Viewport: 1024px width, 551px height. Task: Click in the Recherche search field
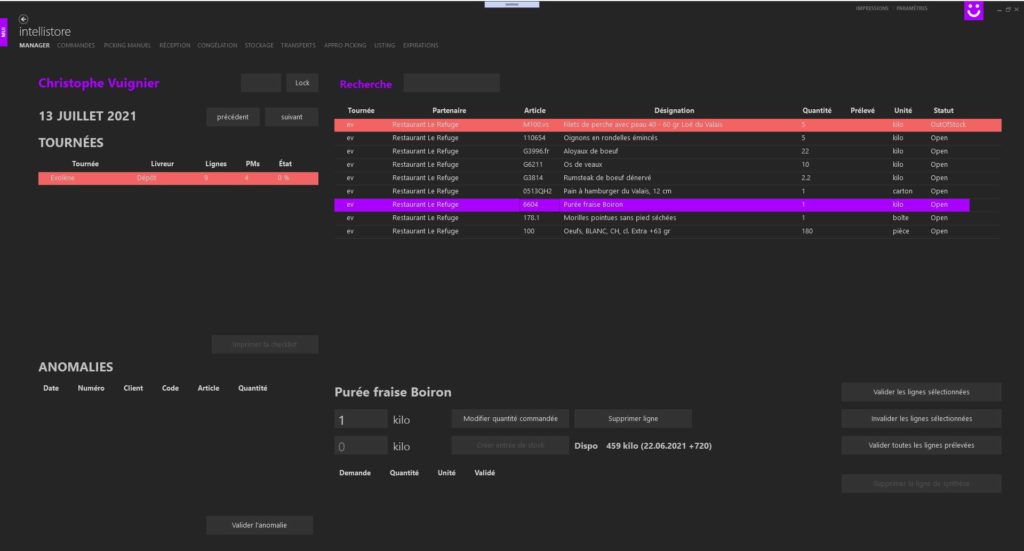(x=451, y=83)
